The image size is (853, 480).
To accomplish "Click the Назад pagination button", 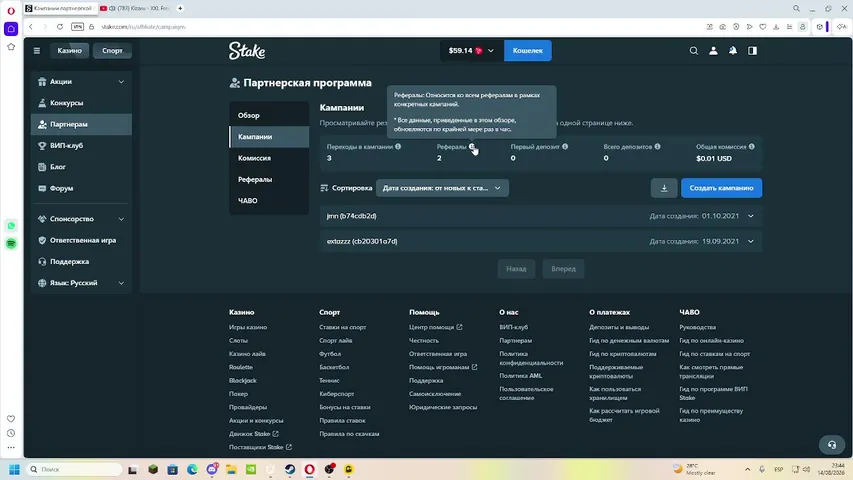I will coord(516,269).
